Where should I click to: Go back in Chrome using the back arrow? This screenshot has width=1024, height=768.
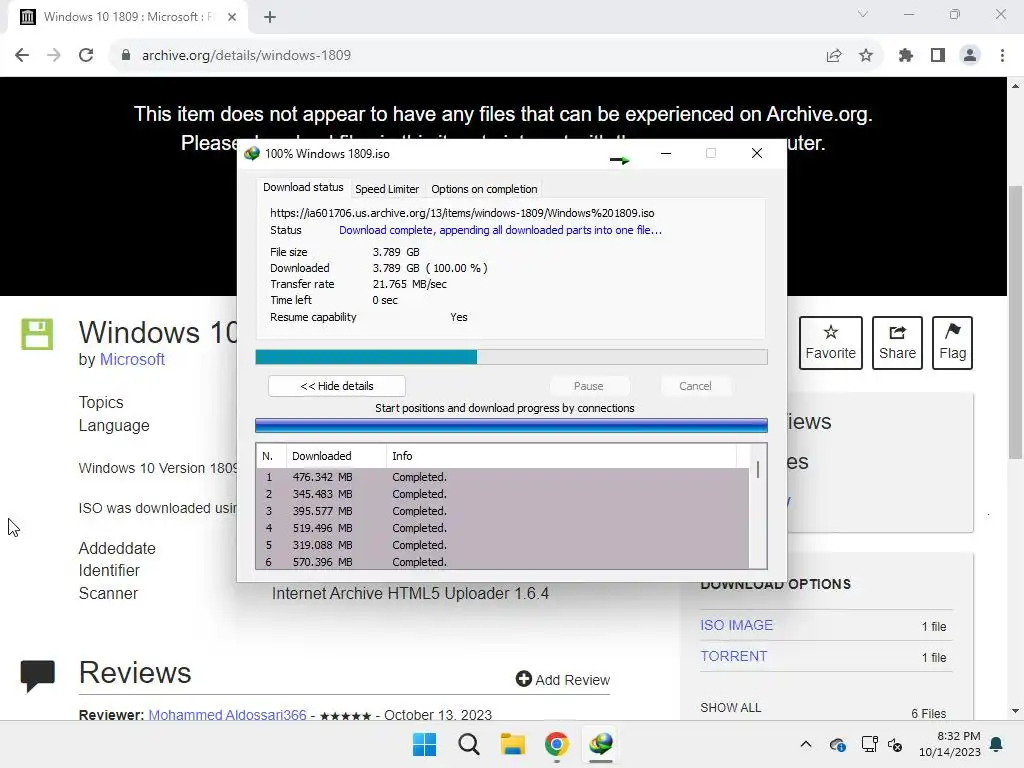(x=22, y=56)
